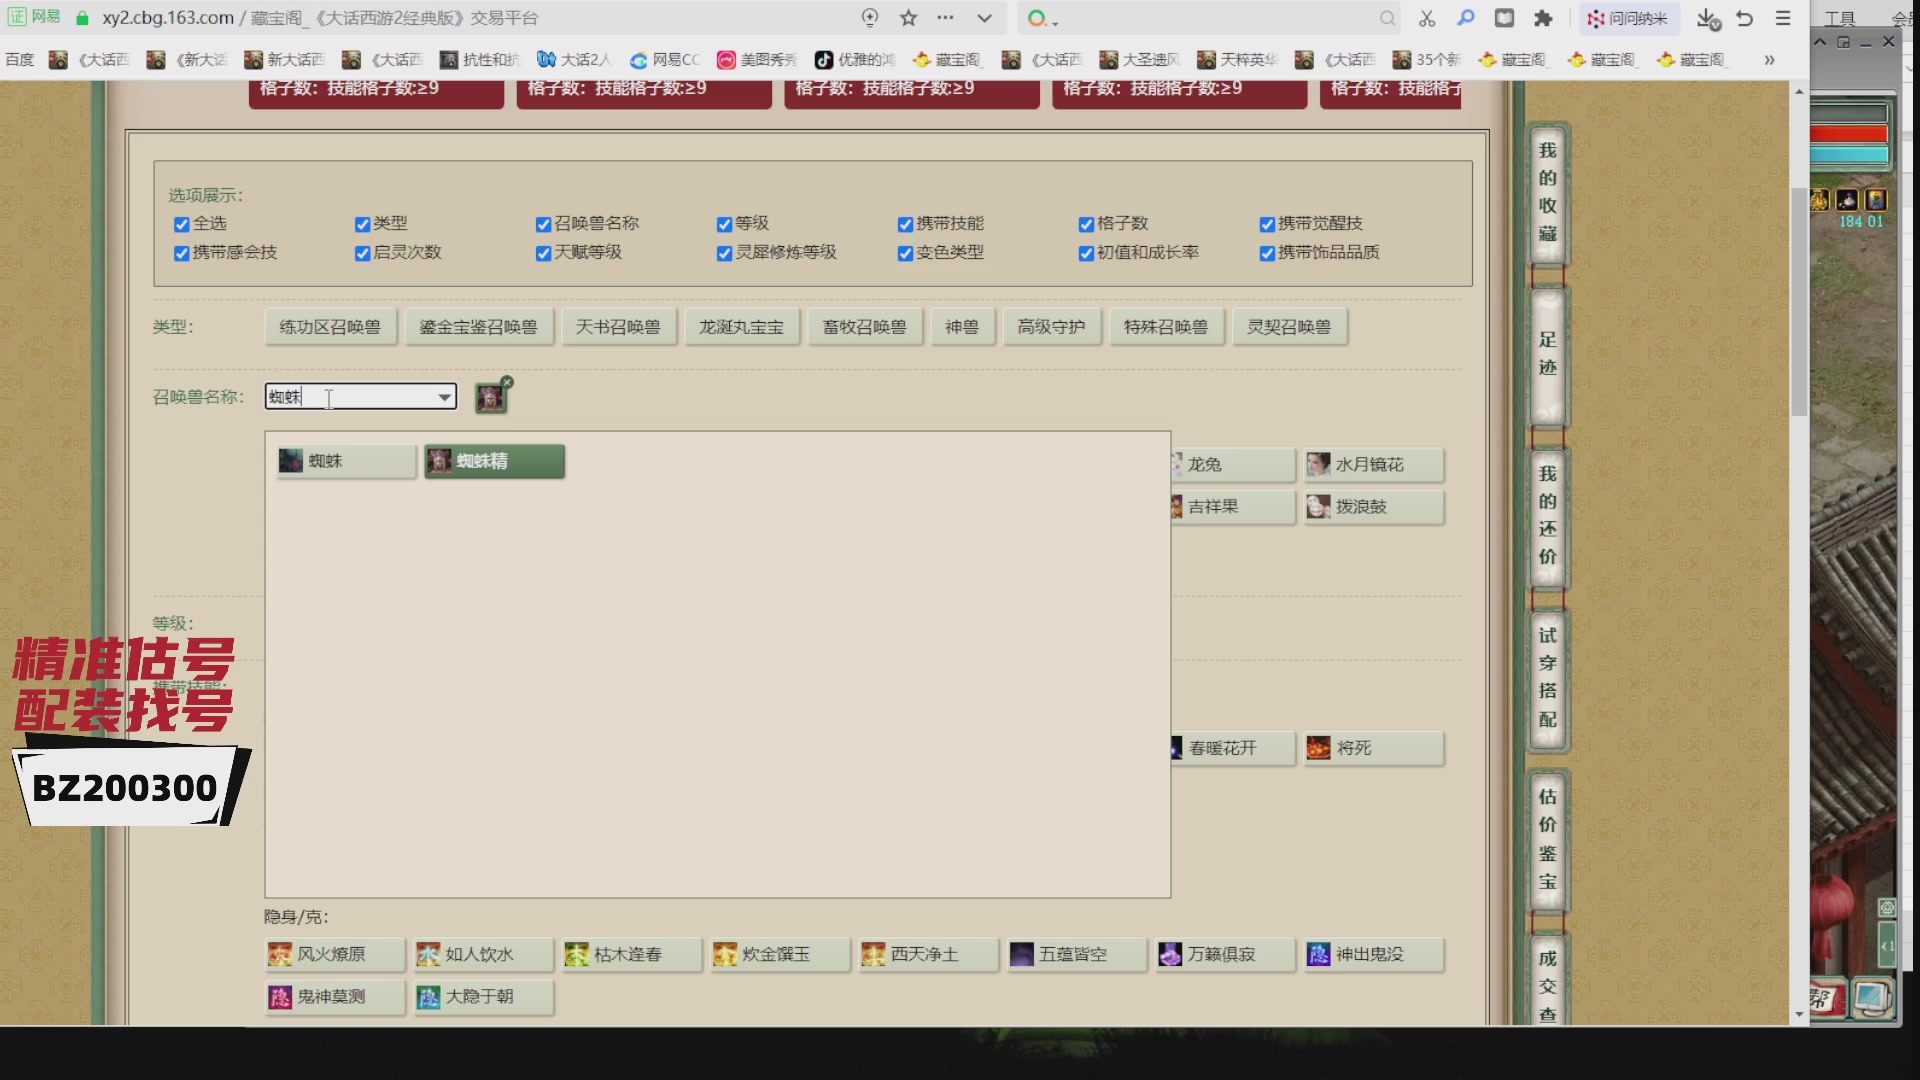The width and height of the screenshot is (1920, 1080).
Task: Disable the 变色类型 filter checkbox
Action: point(906,254)
